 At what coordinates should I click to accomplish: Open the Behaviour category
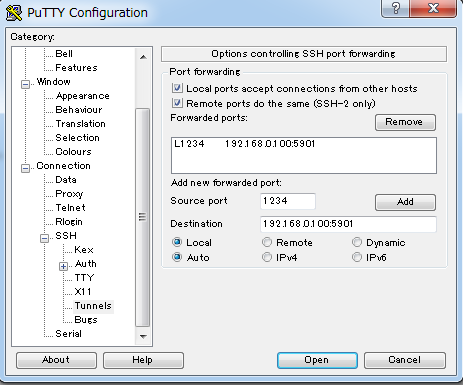tap(79, 110)
